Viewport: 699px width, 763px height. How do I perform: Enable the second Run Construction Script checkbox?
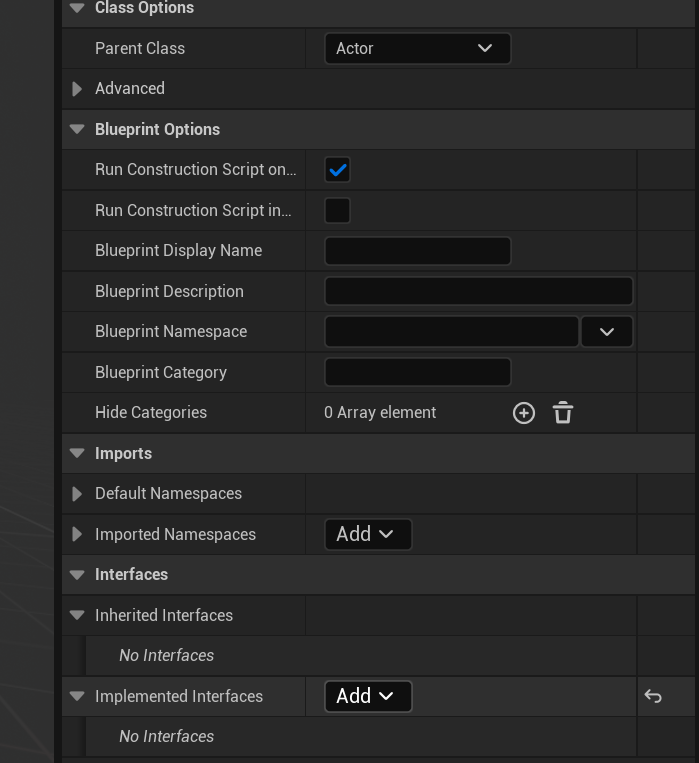tap(338, 211)
